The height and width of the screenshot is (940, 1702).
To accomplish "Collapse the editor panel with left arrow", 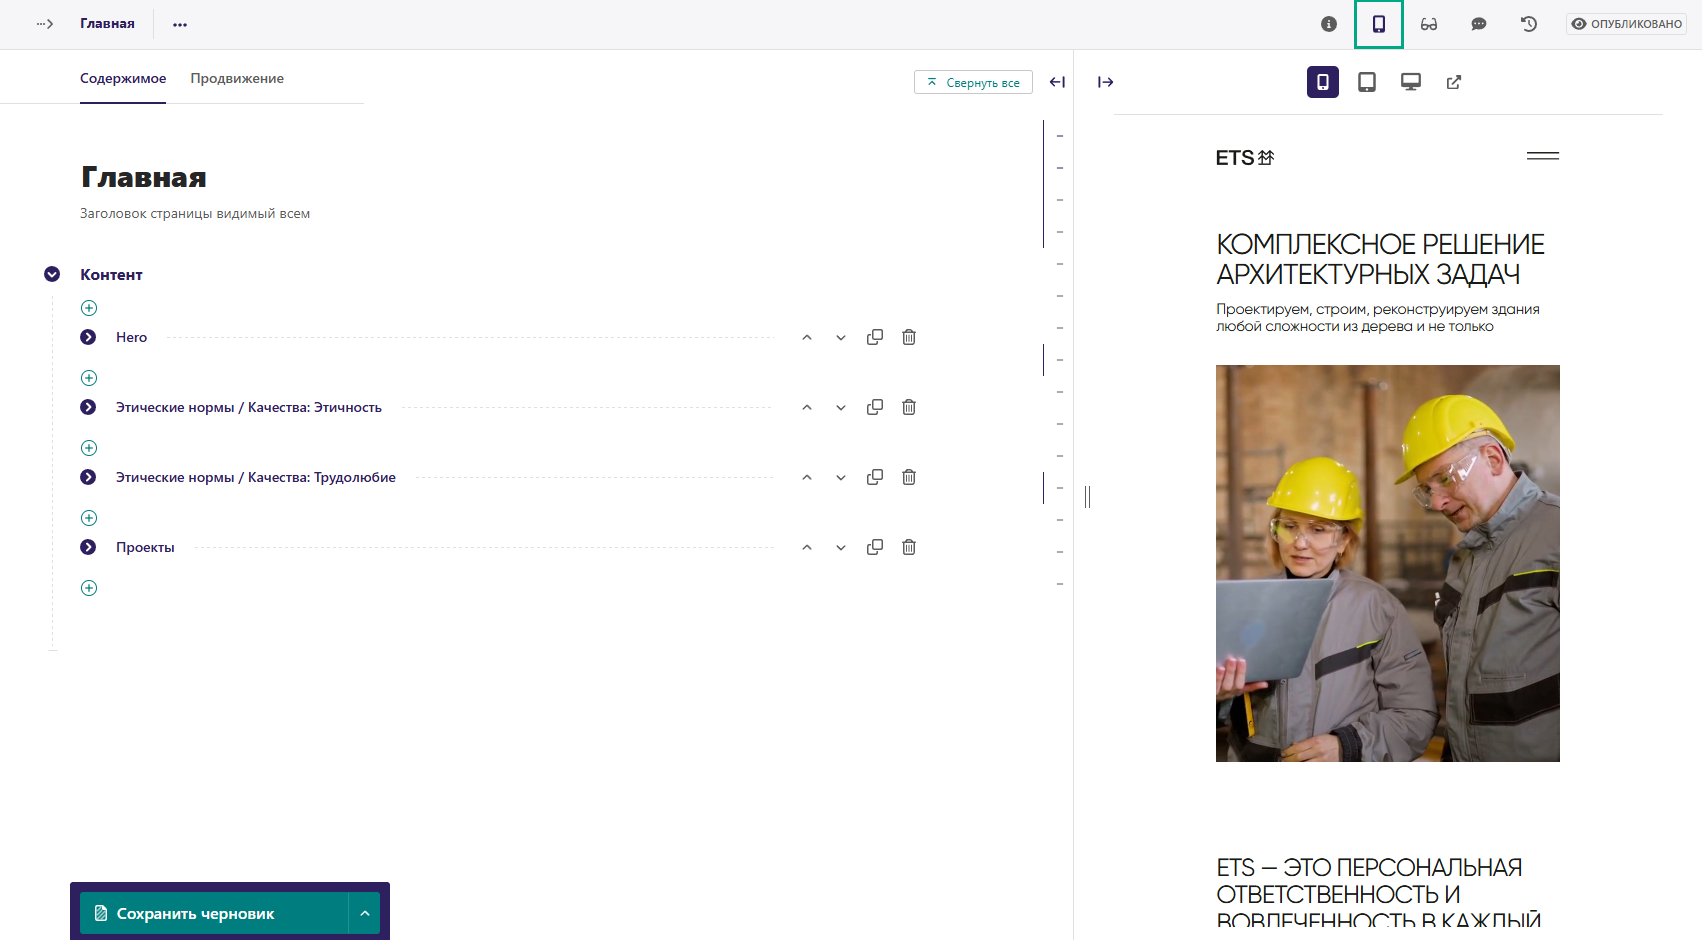I will point(1057,82).
